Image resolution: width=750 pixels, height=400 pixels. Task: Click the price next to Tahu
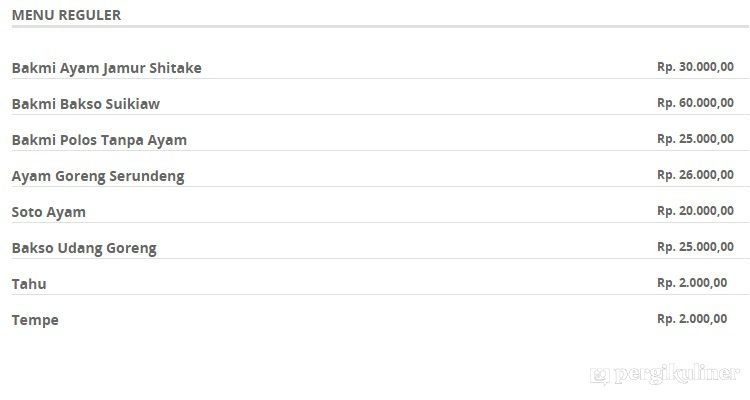pos(692,283)
